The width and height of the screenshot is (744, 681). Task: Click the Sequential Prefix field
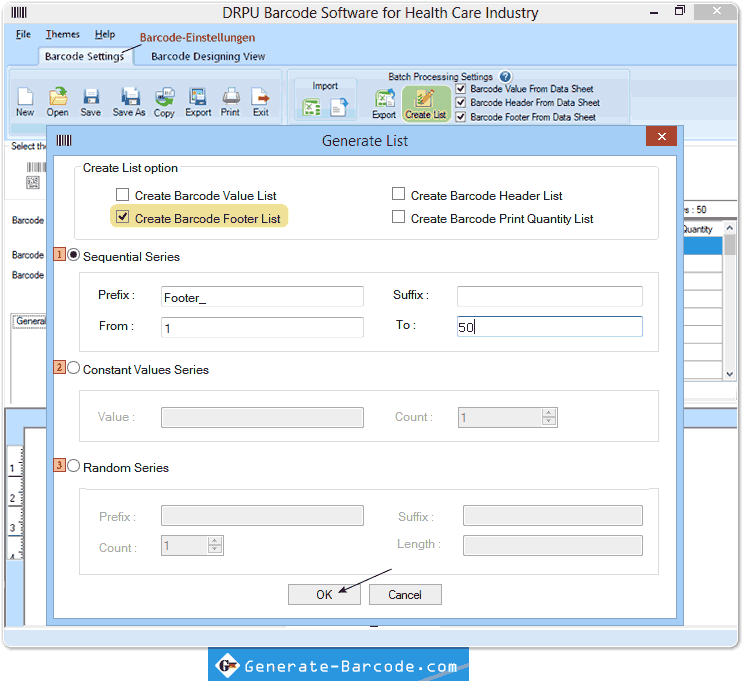[262, 297]
